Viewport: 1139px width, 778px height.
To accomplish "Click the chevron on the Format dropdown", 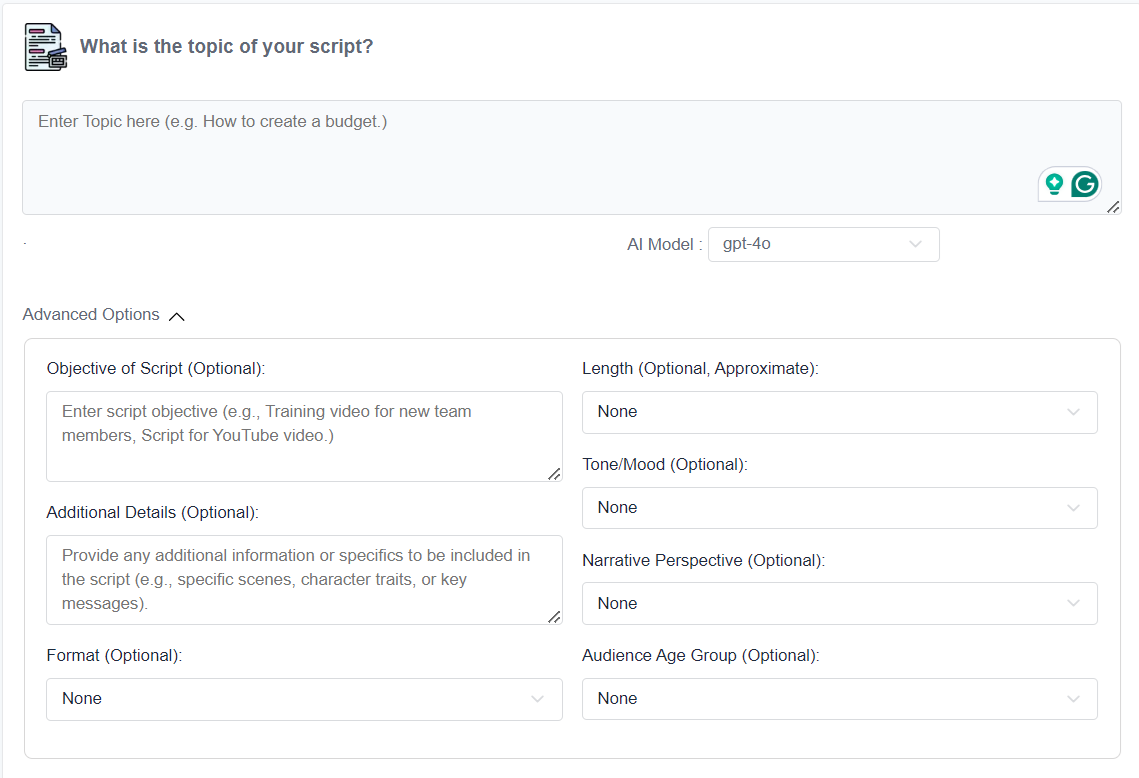I will [x=537, y=699].
